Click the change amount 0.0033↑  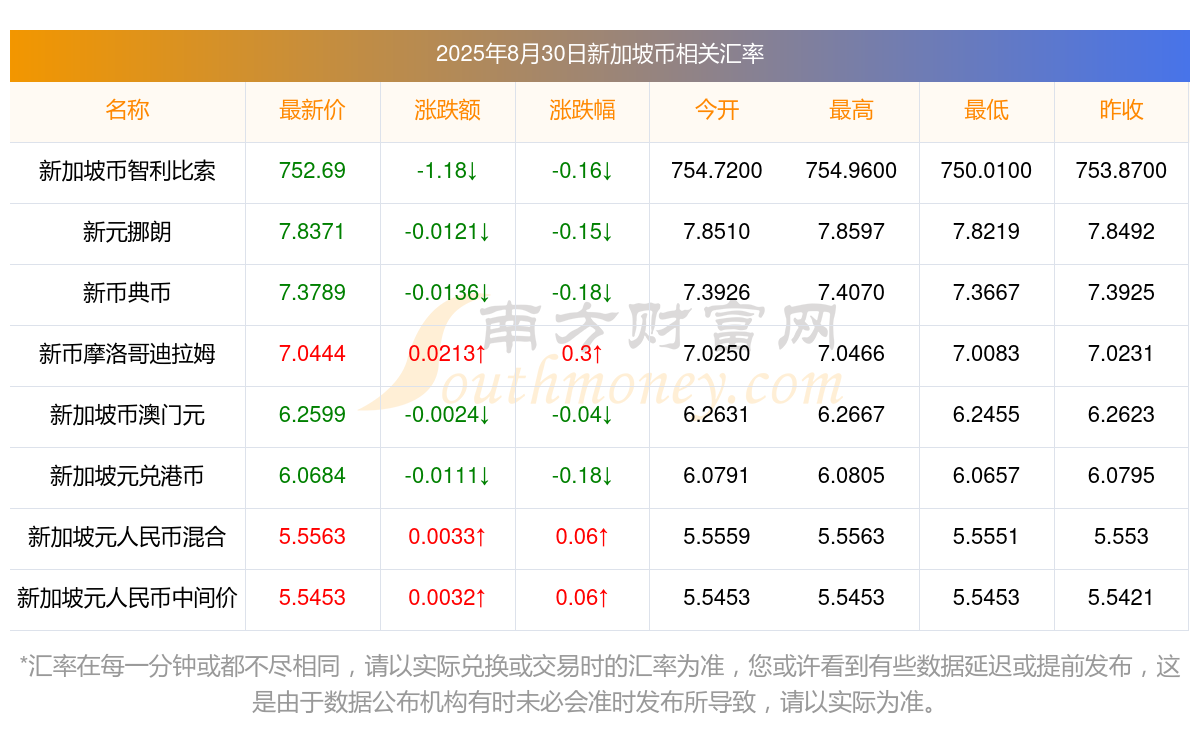pyautogui.click(x=447, y=537)
